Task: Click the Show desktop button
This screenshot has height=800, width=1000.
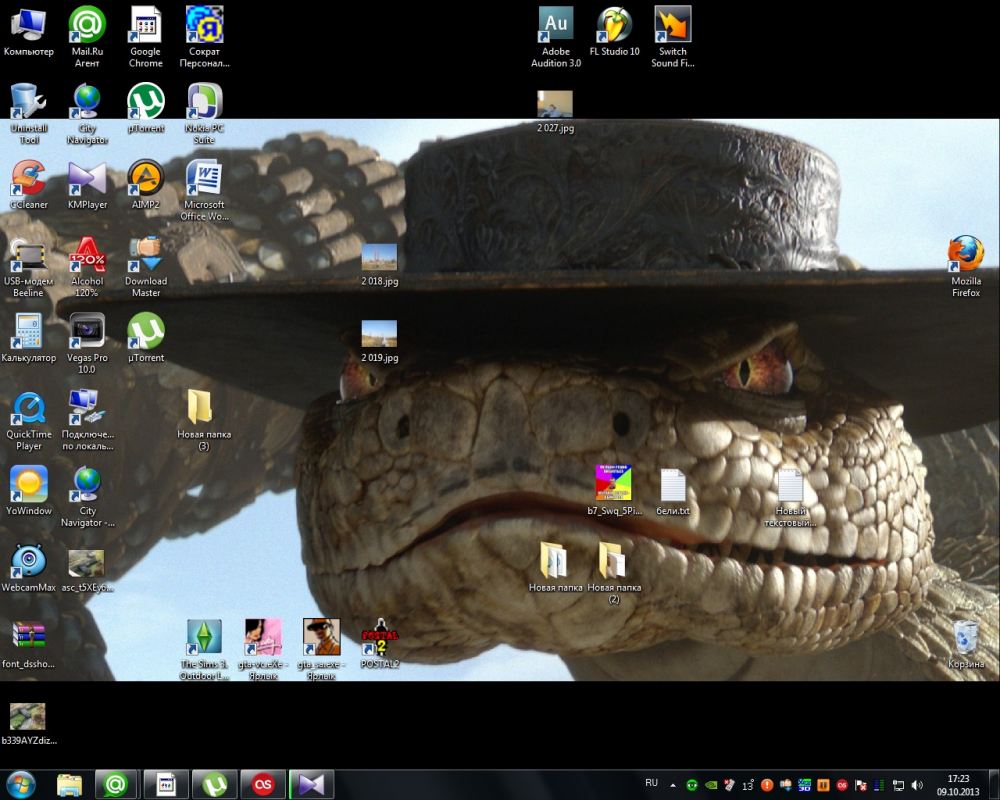Action: 994,784
